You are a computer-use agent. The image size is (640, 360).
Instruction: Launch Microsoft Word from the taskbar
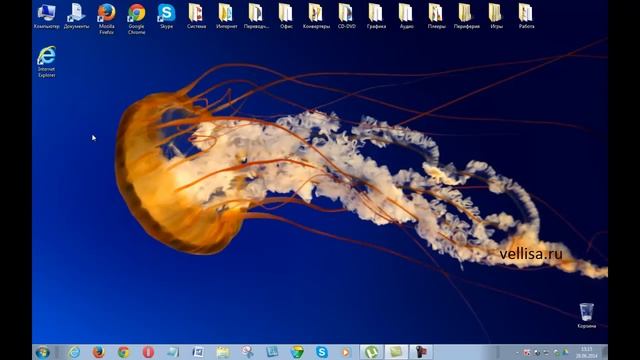198,352
